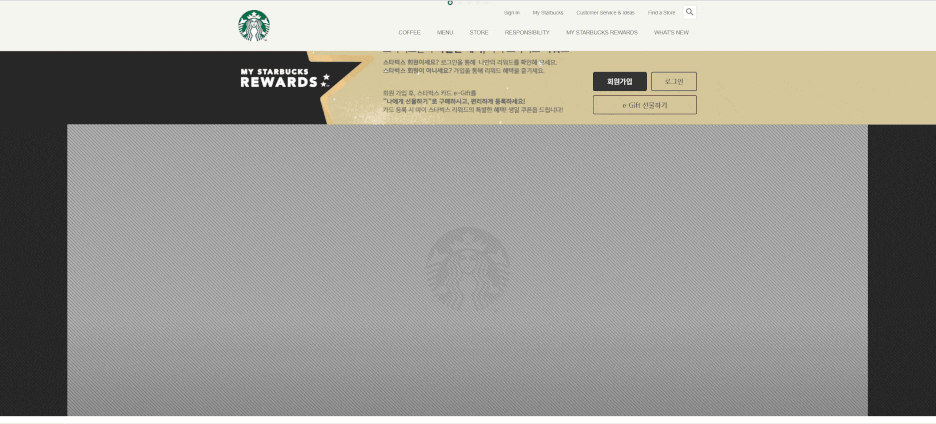Open the MENU navigation item
This screenshot has height=424, width=936.
445,33
